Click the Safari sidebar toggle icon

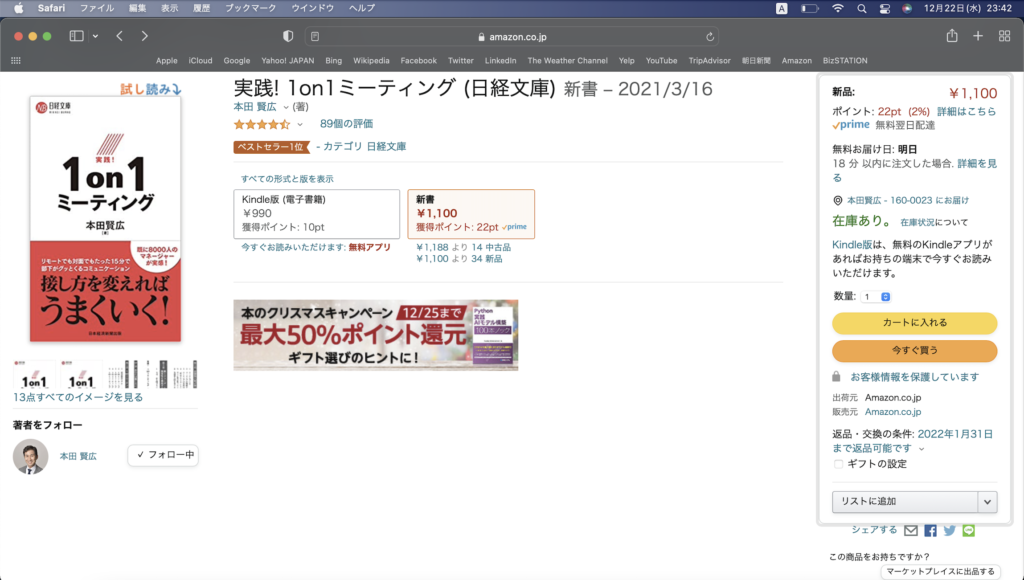pos(76,36)
